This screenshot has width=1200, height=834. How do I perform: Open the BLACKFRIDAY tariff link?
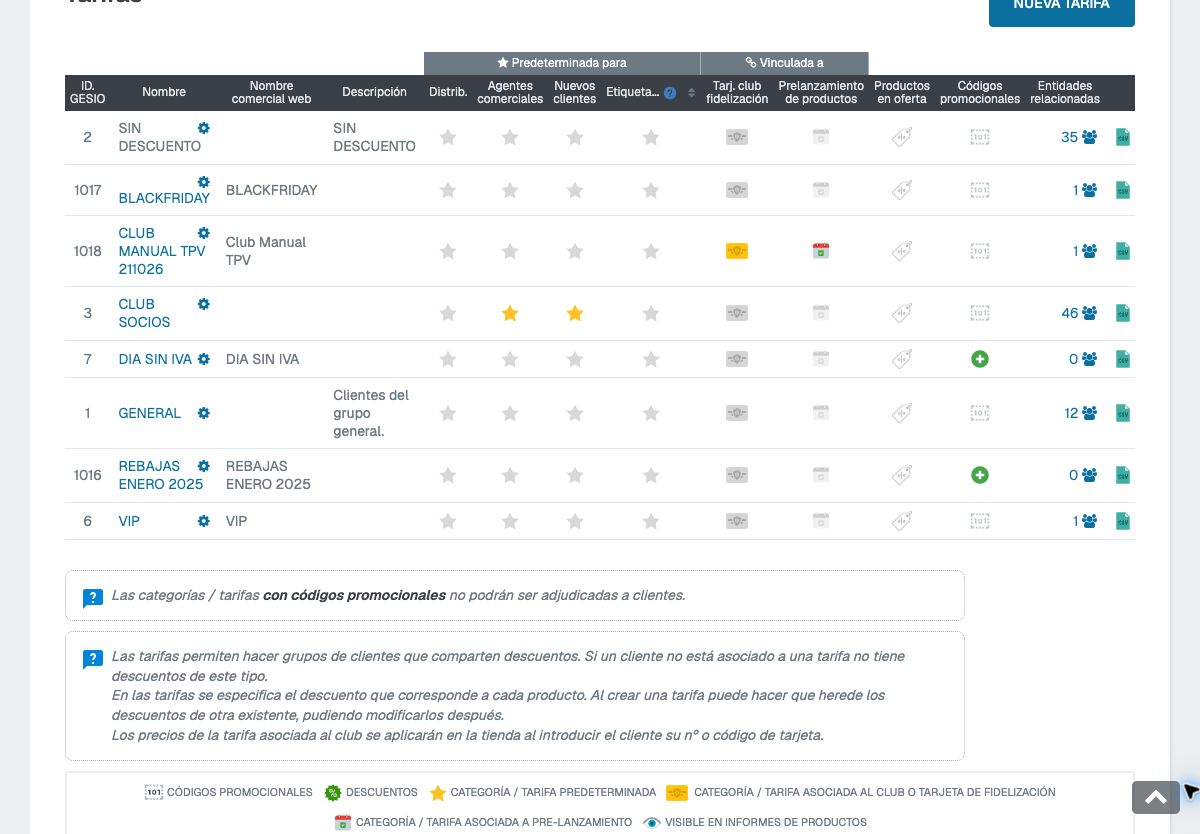(x=164, y=198)
